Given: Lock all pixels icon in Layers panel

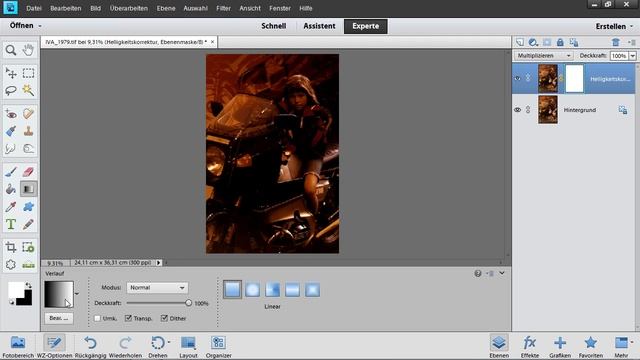Looking at the screenshot, I should [560, 42].
